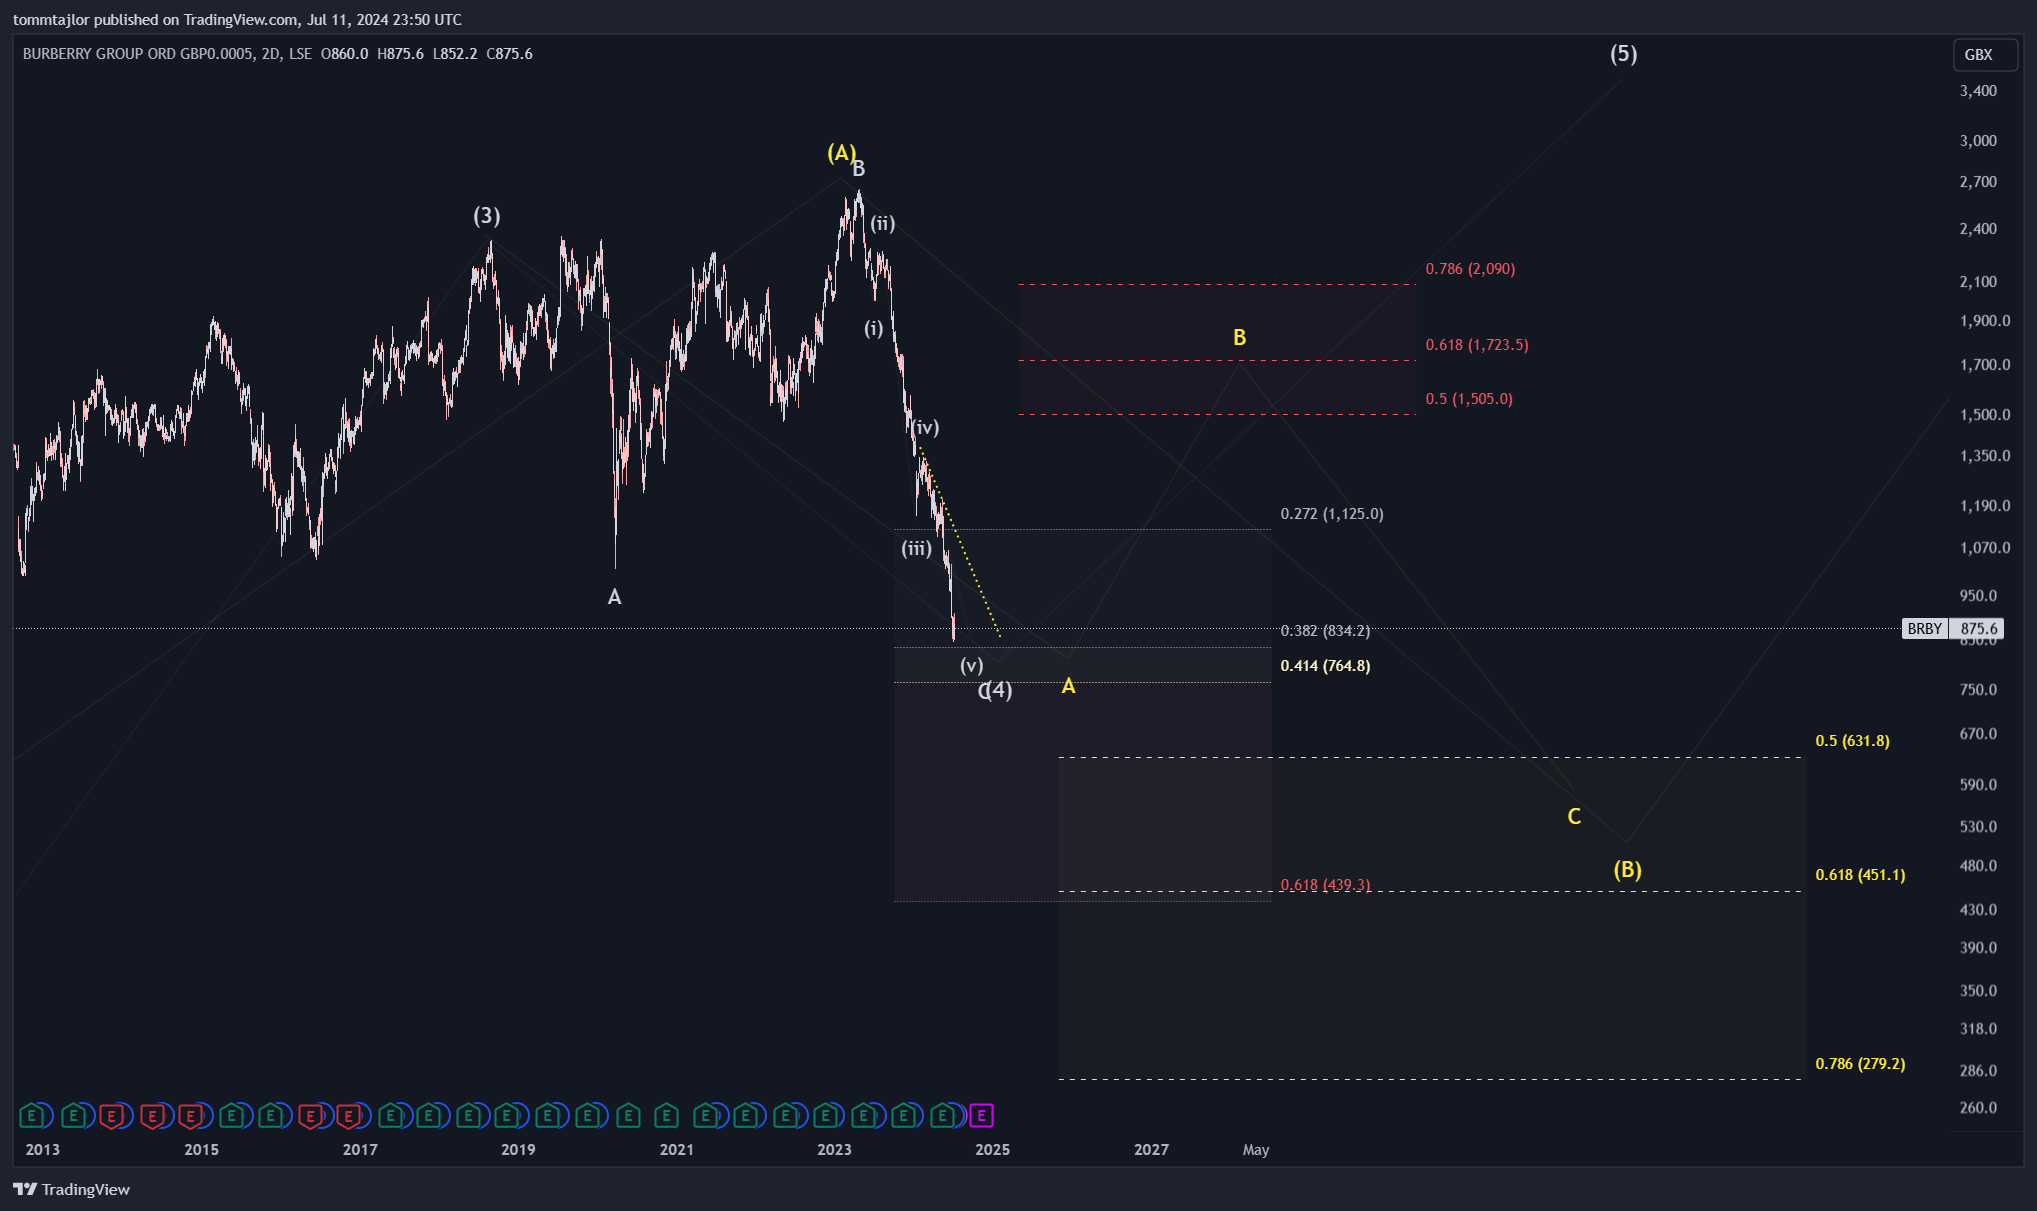Click the tommtajlor published on TradingView.com header
Image resolution: width=2037 pixels, height=1211 pixels.
tap(237, 19)
